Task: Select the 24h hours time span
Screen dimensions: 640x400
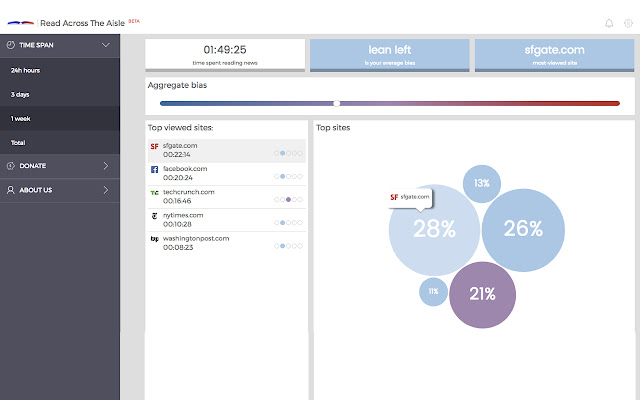Action: pyautogui.click(x=26, y=71)
